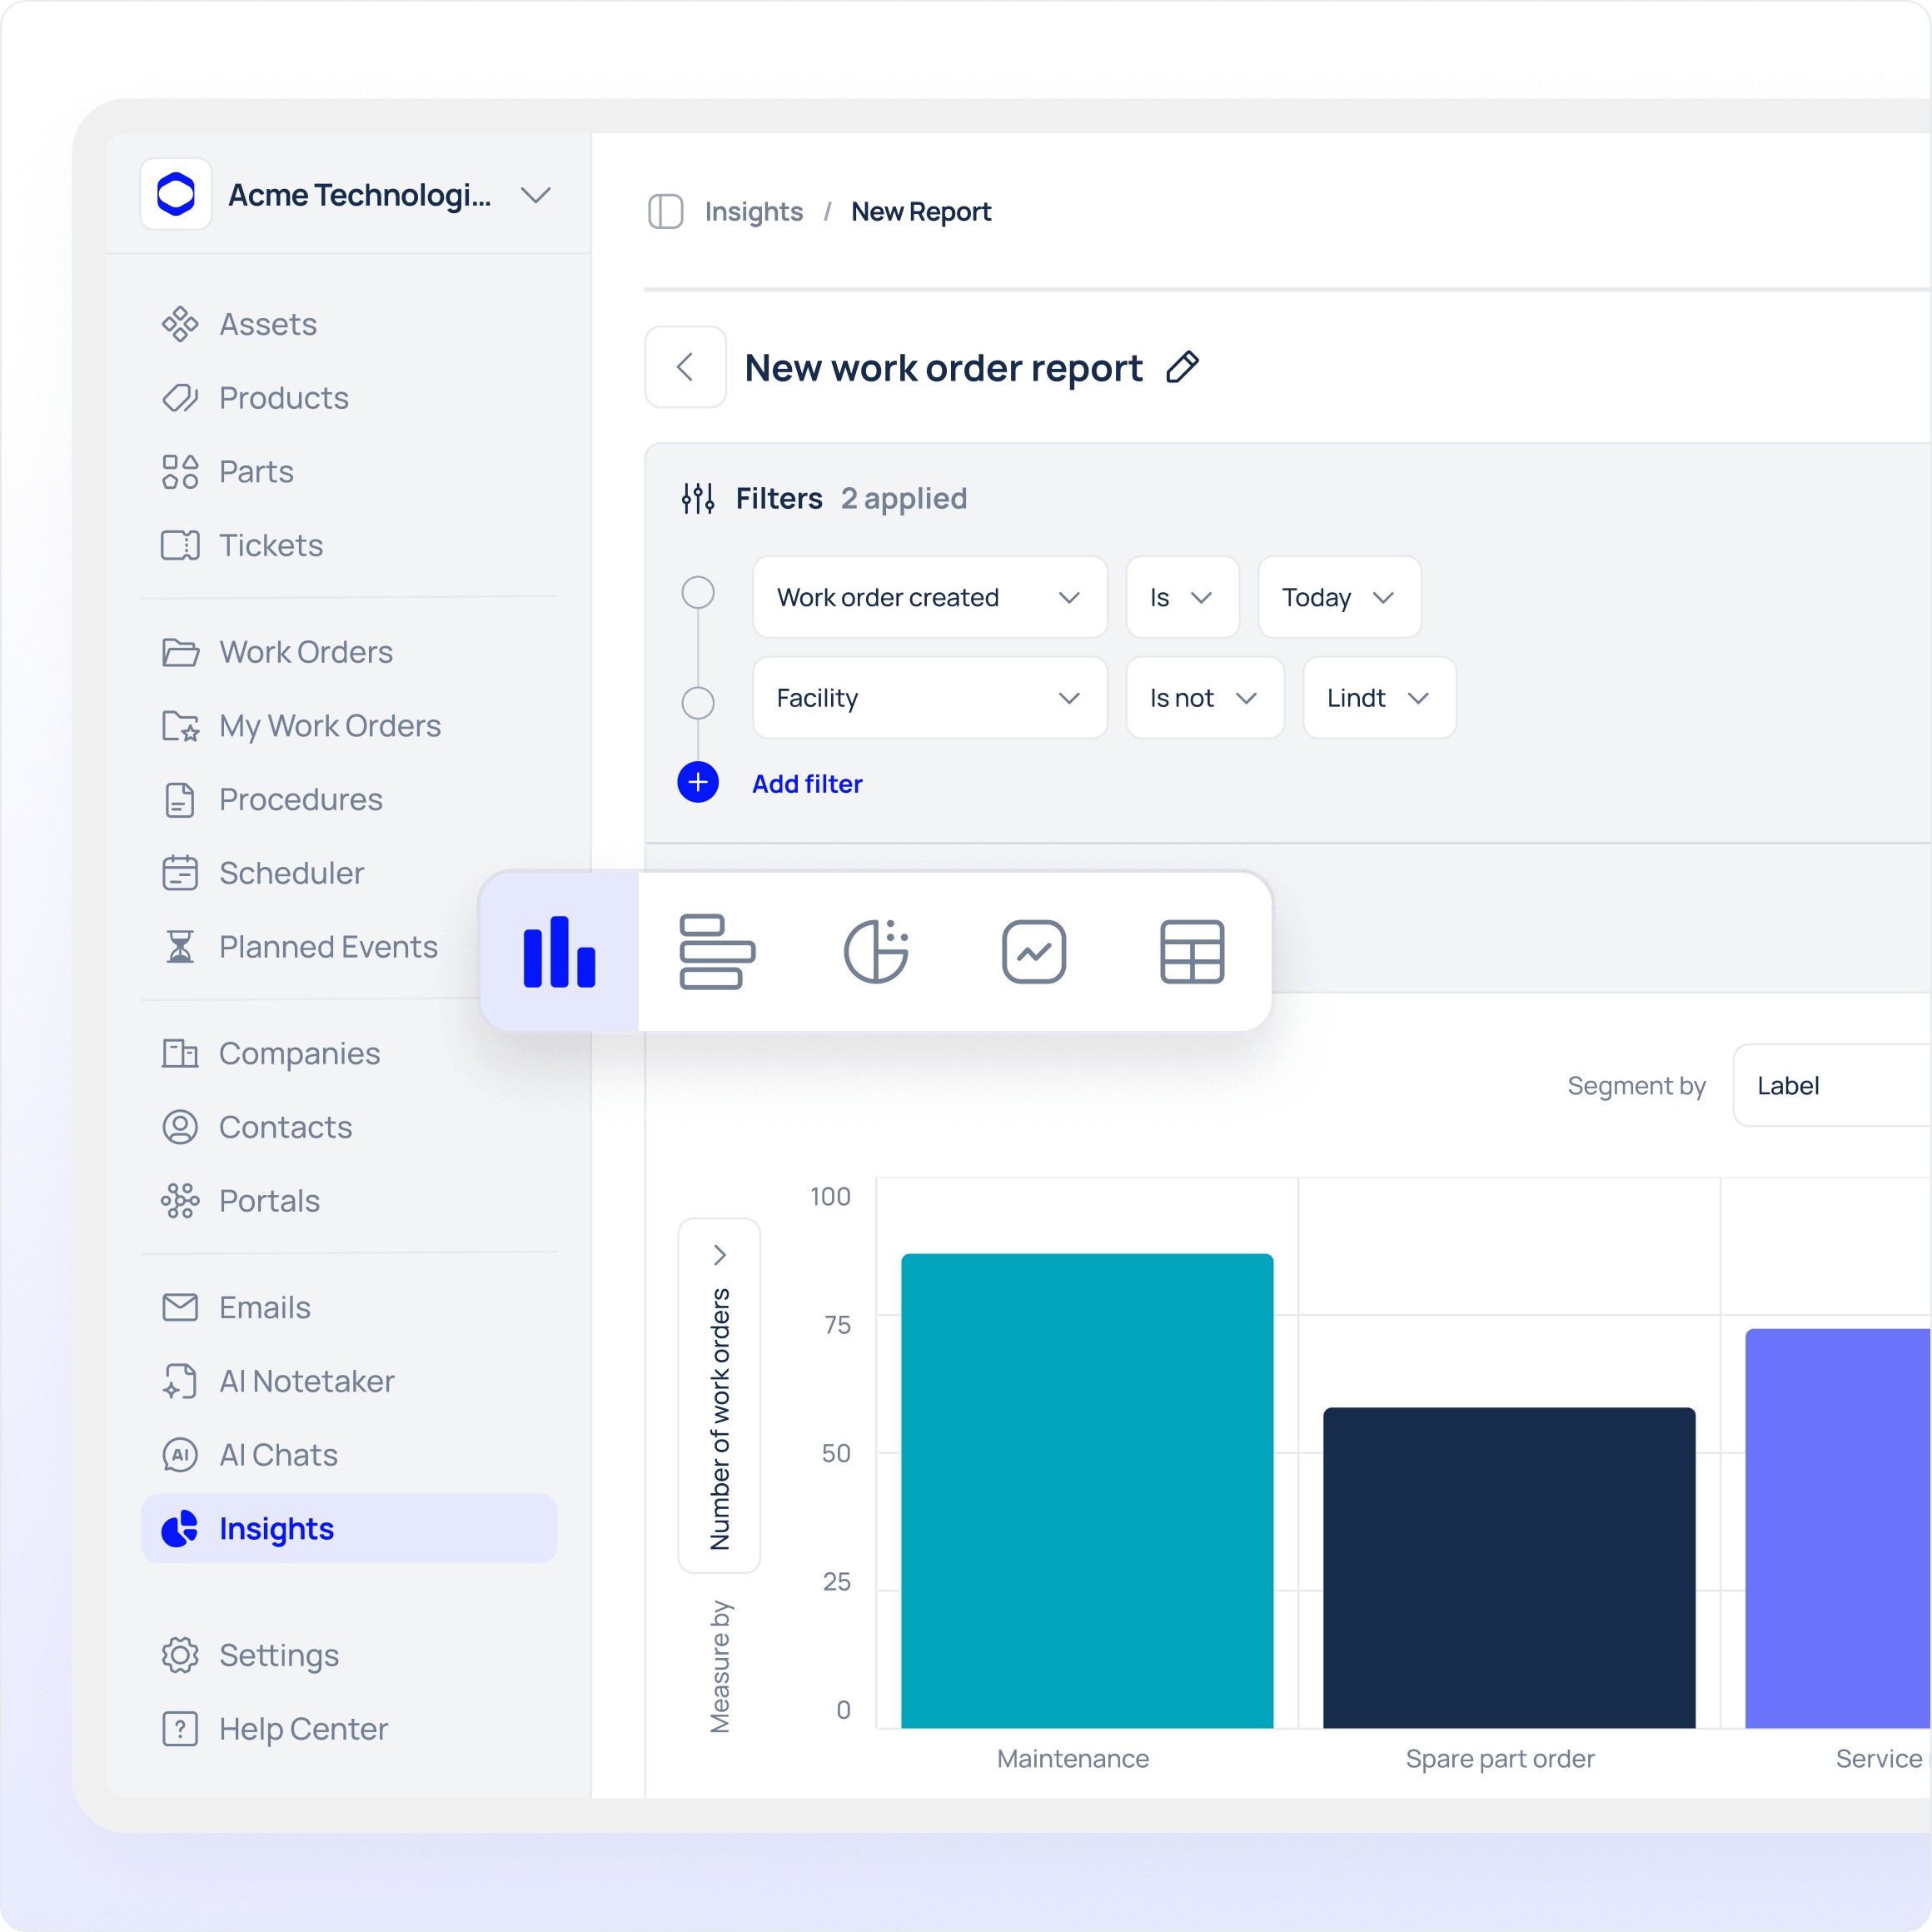Click the teal Maintenance bar
Viewport: 1932px width, 1932px height.
tap(1087, 1490)
